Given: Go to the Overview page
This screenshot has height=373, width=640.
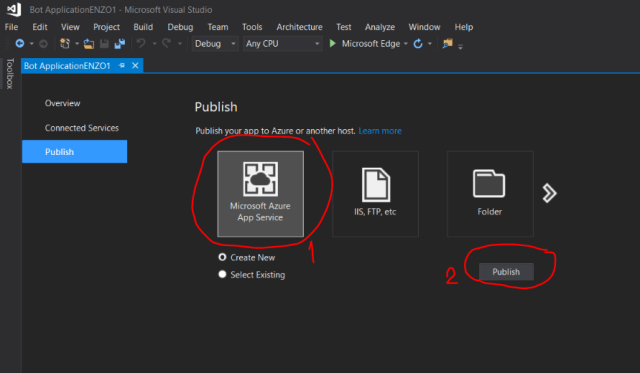Looking at the screenshot, I should click(x=62, y=103).
